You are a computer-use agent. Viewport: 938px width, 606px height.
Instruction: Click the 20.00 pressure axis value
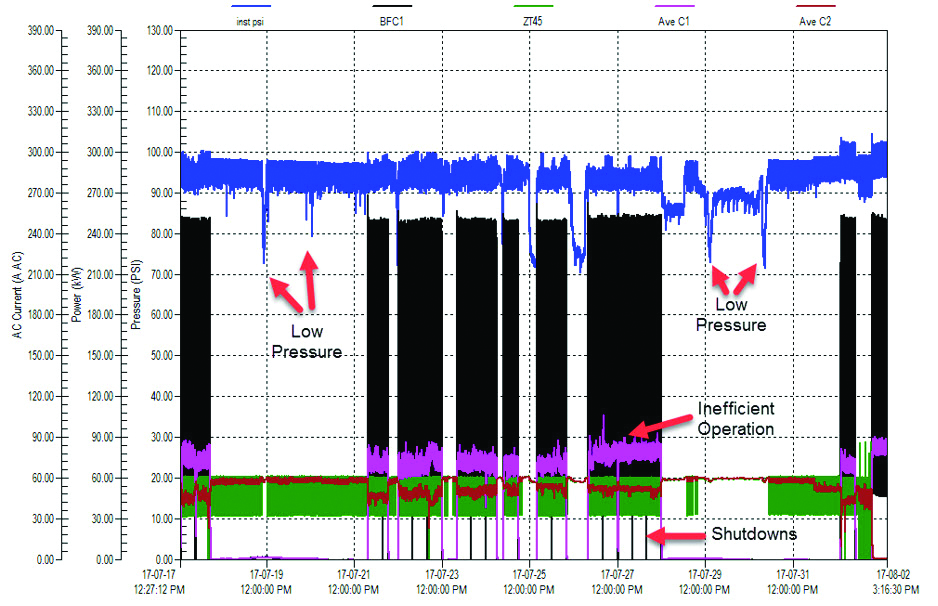[x=162, y=478]
